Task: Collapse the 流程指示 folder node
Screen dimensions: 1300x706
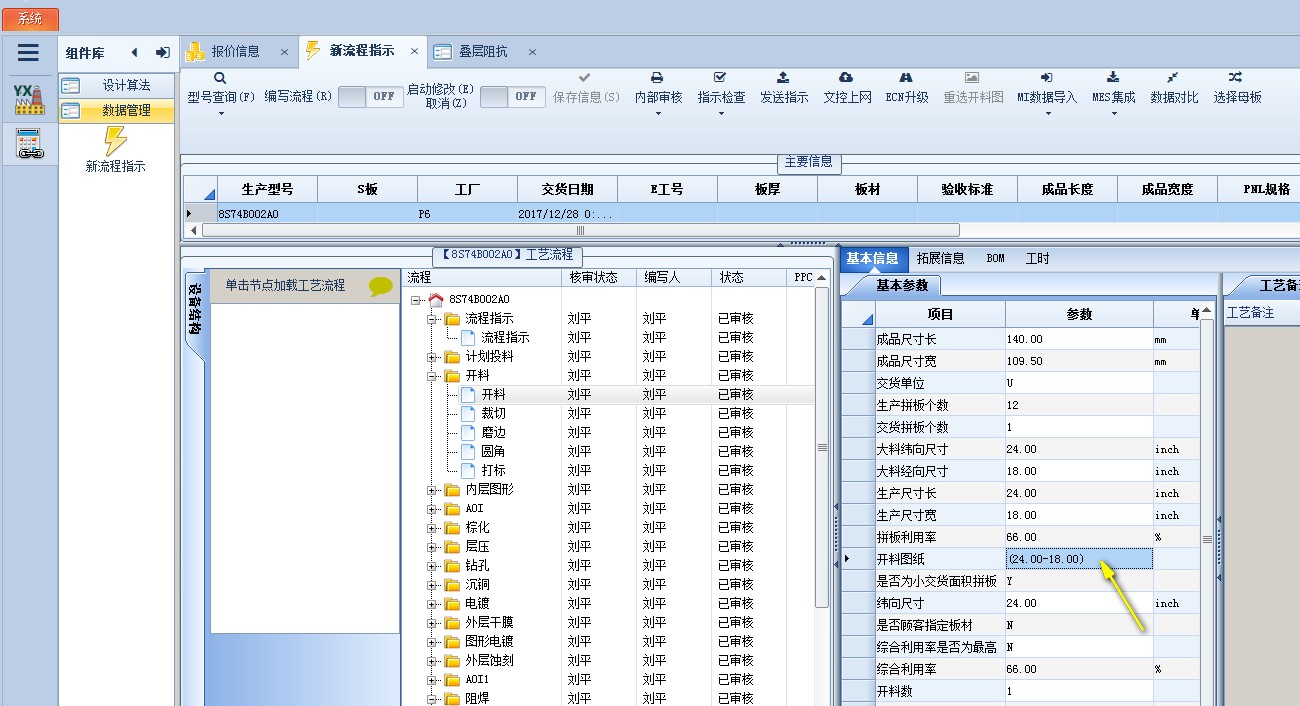Action: click(x=431, y=319)
